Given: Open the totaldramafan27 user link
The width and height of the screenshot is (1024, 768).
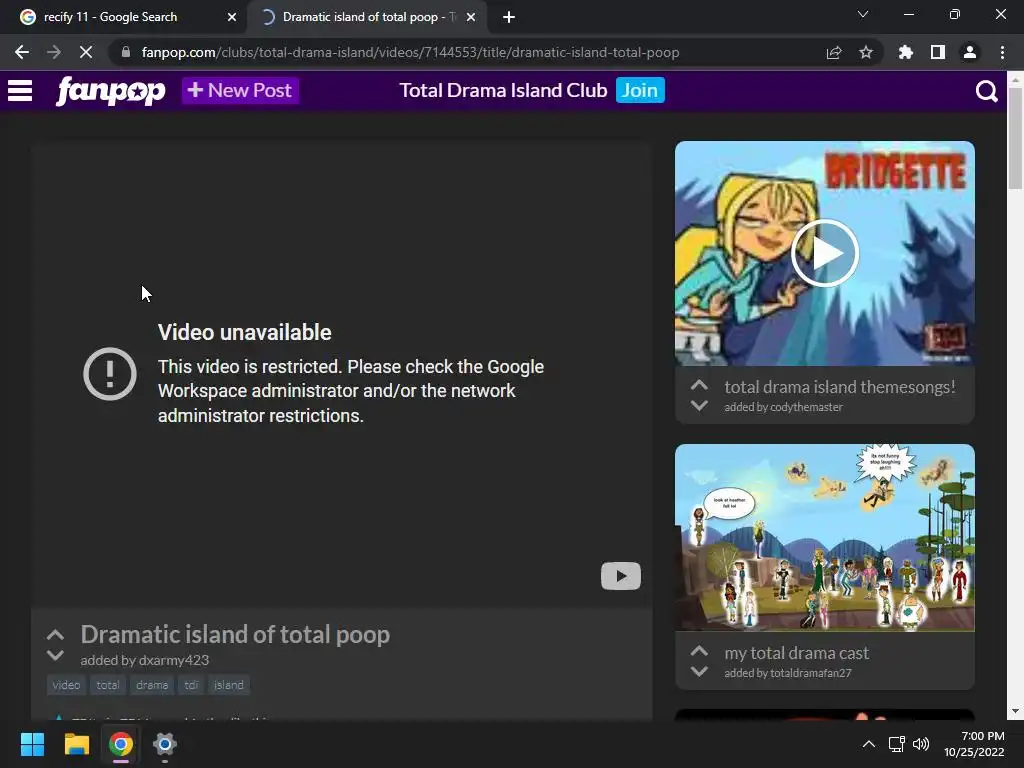Looking at the screenshot, I should point(810,673).
